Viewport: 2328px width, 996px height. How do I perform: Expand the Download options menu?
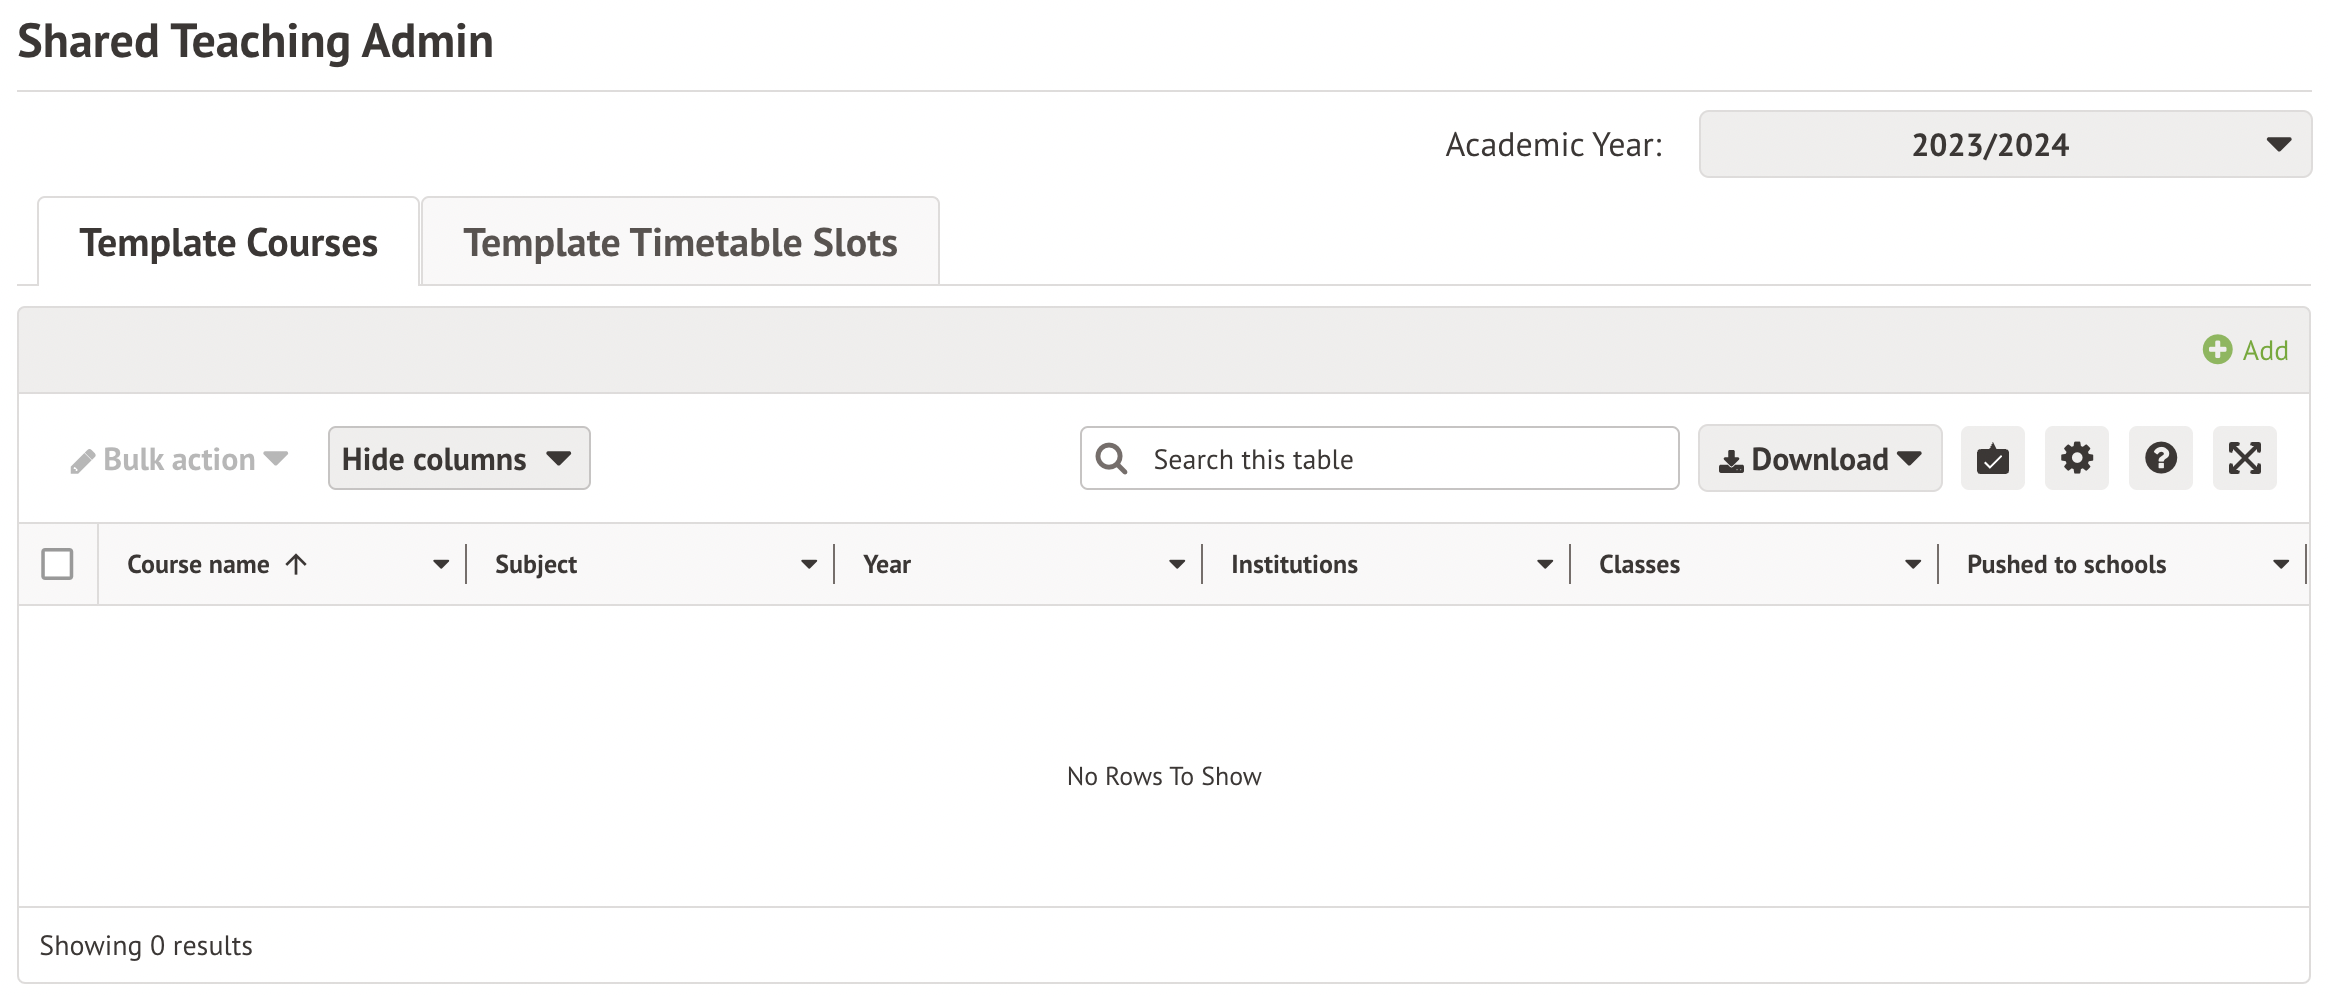pos(1819,459)
